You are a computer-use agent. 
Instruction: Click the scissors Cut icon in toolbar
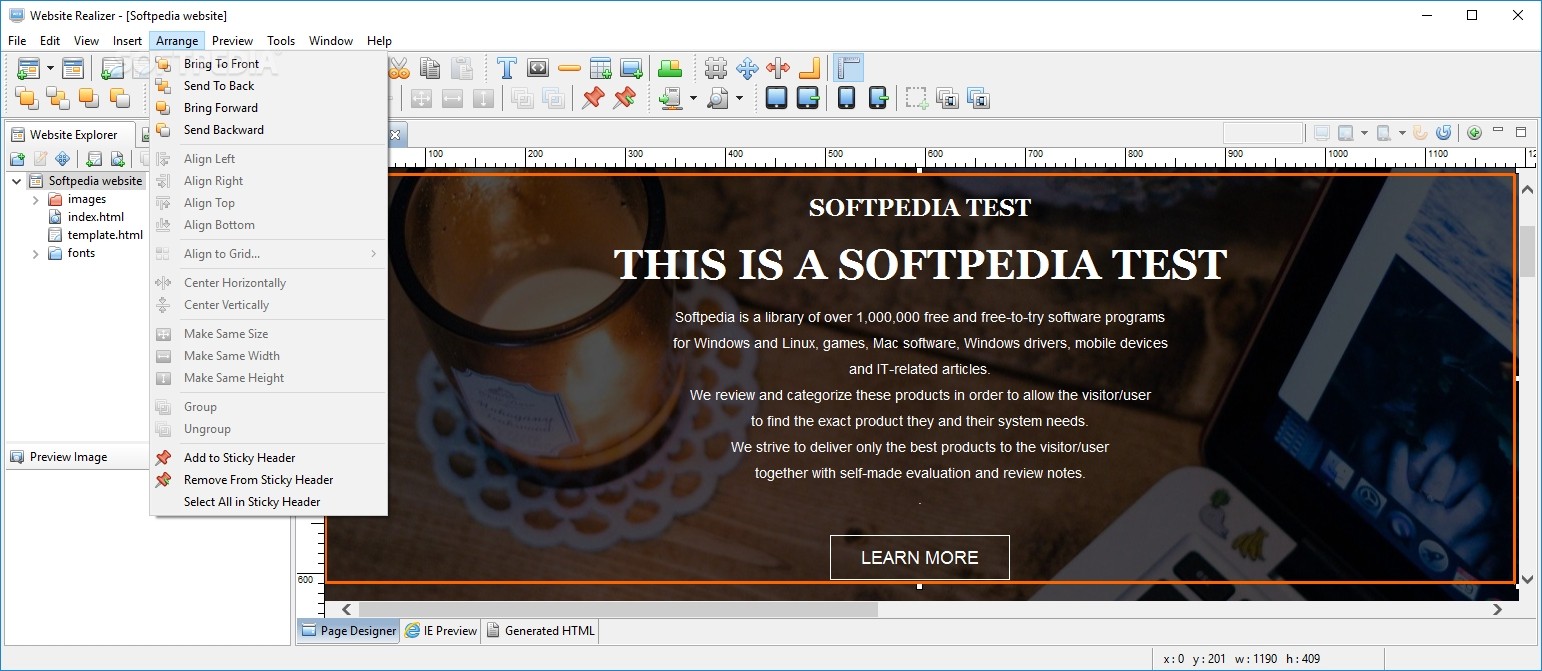399,68
